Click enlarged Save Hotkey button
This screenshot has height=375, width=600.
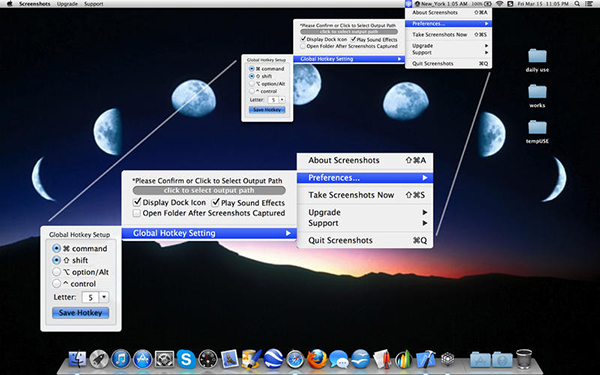tap(80, 313)
